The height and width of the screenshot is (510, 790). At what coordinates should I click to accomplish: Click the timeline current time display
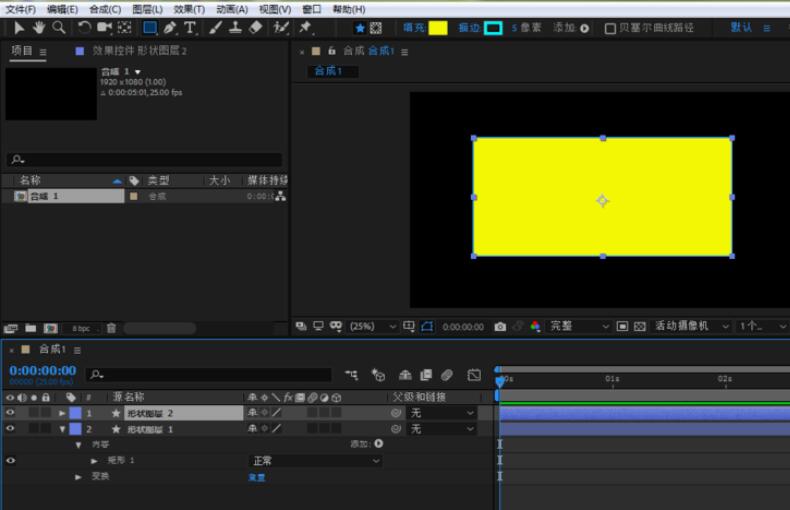(x=43, y=370)
